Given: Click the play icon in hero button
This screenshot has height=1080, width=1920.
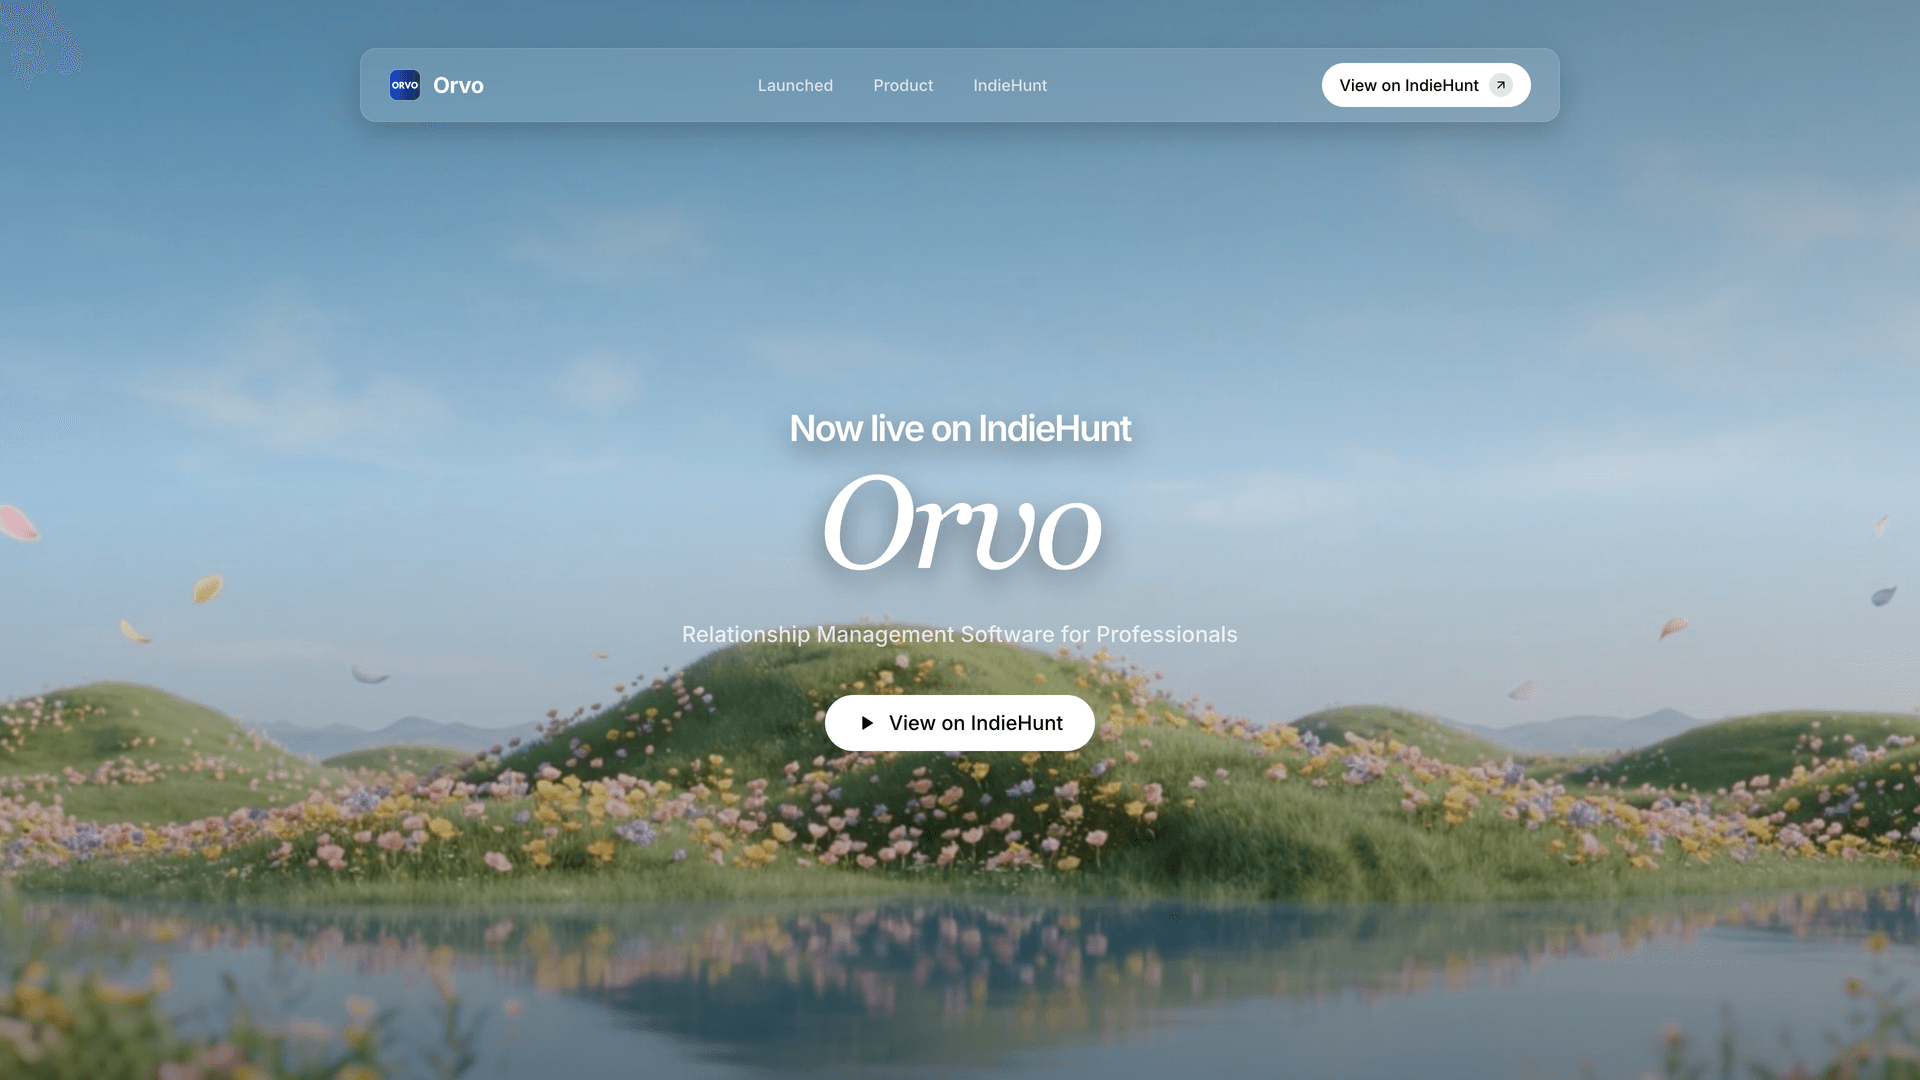Looking at the screenshot, I should [867, 723].
